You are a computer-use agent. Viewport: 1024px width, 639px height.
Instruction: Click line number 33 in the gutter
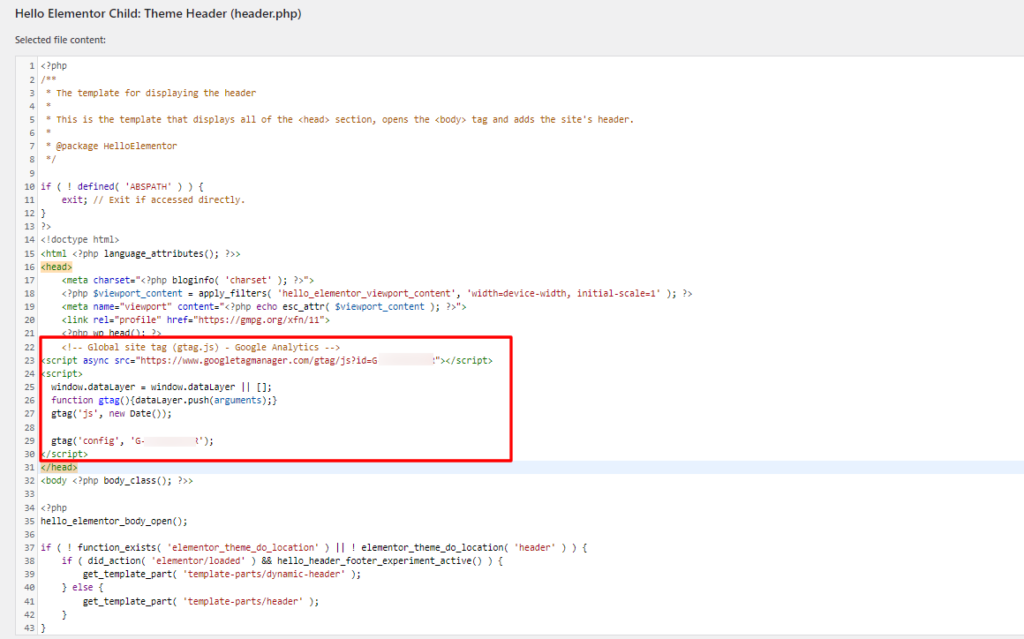pos(29,495)
